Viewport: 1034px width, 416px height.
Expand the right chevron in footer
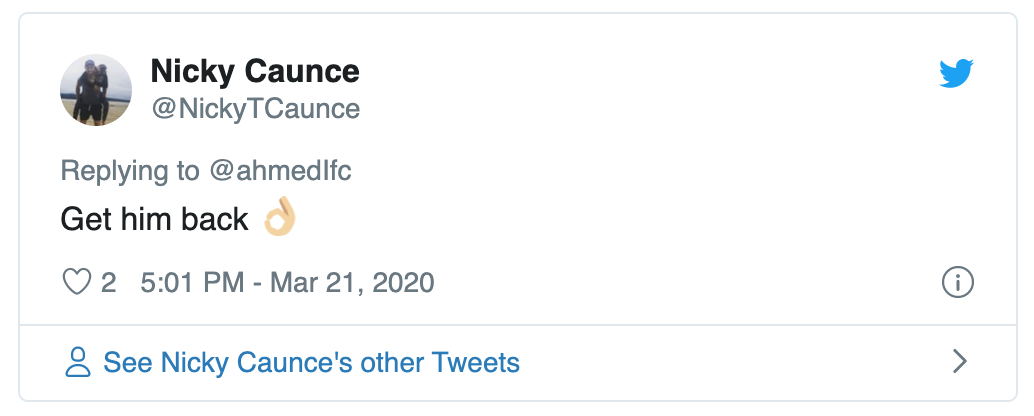[x=959, y=361]
